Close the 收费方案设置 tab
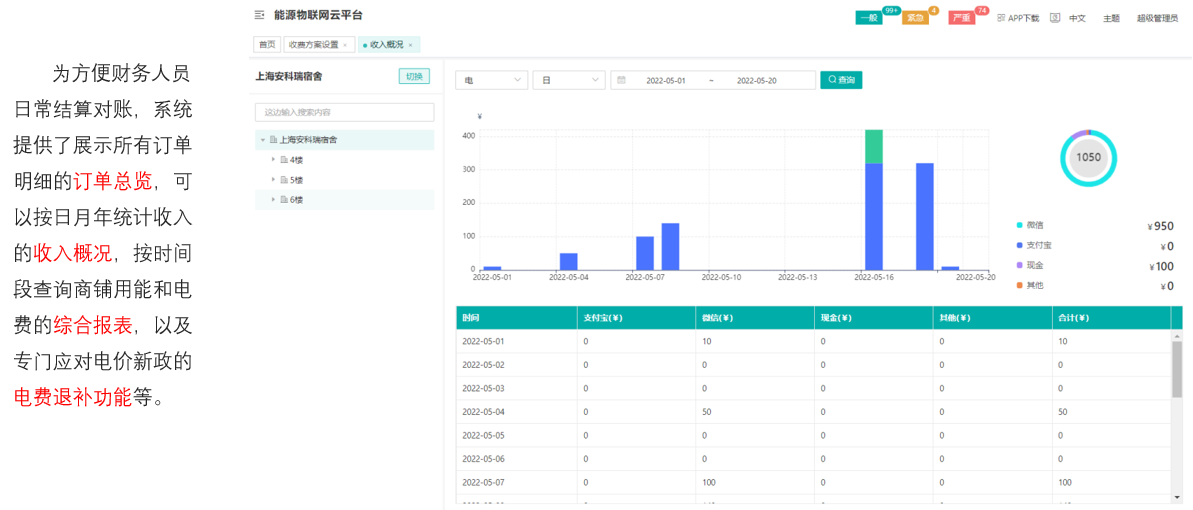Image resolution: width=1193 pixels, height=510 pixels. [345, 45]
